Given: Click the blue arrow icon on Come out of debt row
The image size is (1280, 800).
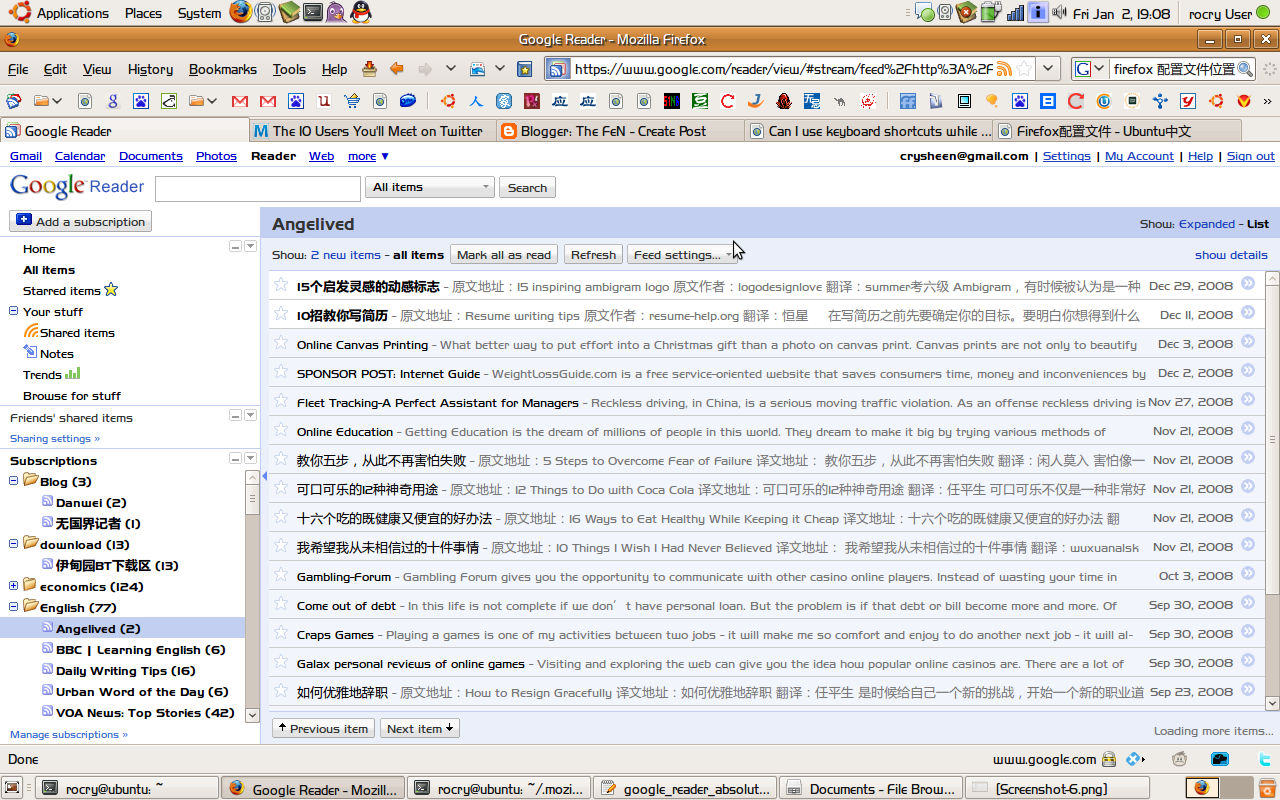Looking at the screenshot, I should coord(1248,603).
